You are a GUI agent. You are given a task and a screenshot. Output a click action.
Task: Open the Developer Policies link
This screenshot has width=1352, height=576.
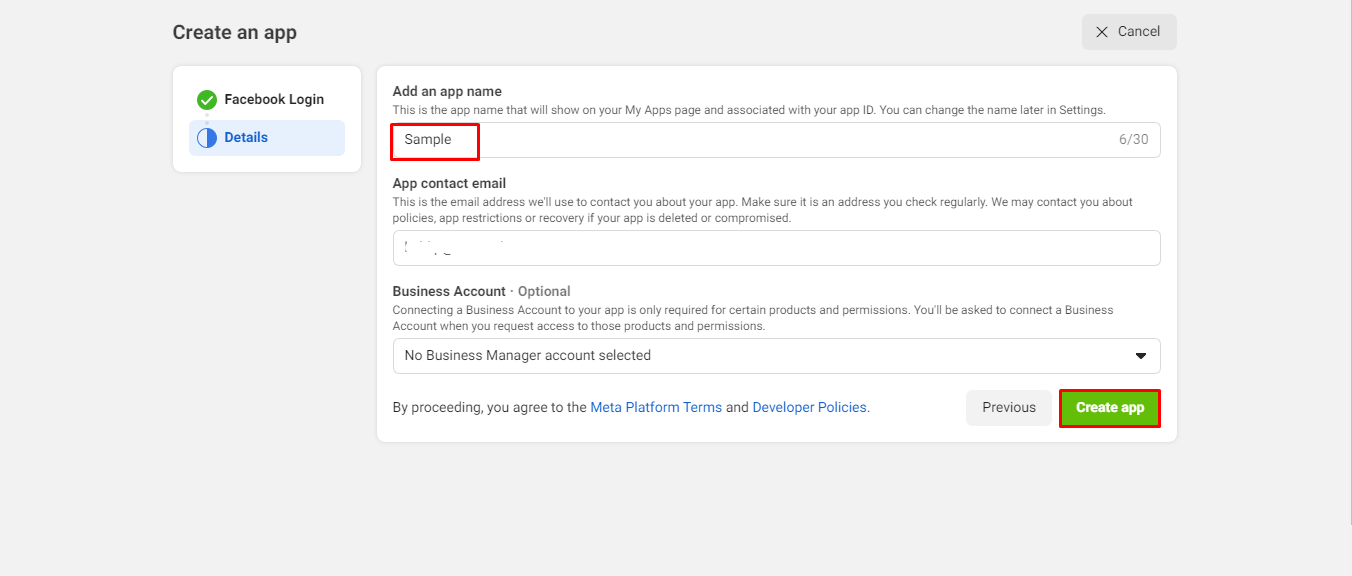pyautogui.click(x=809, y=408)
